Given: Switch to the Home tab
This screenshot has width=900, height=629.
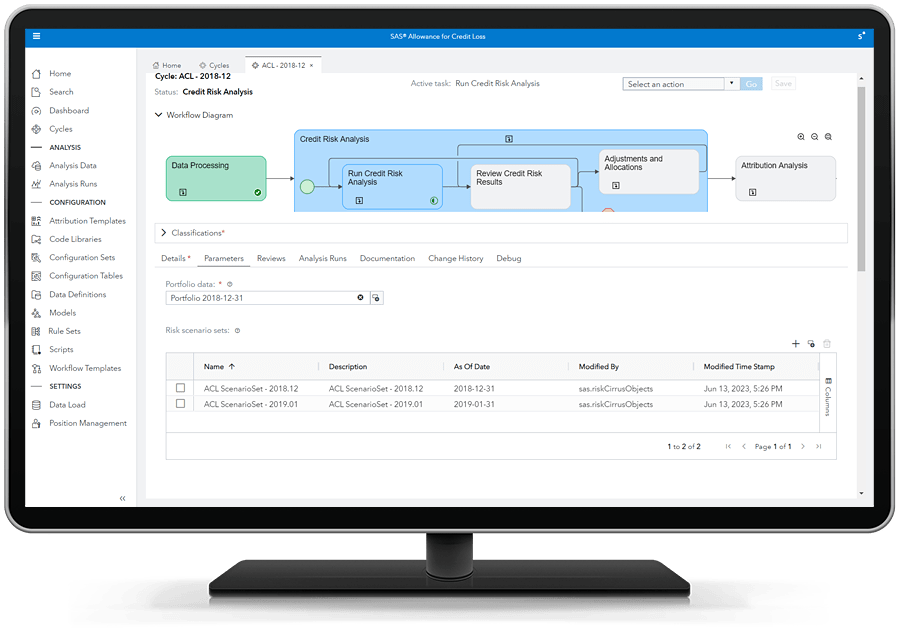Looking at the screenshot, I should (167, 65).
